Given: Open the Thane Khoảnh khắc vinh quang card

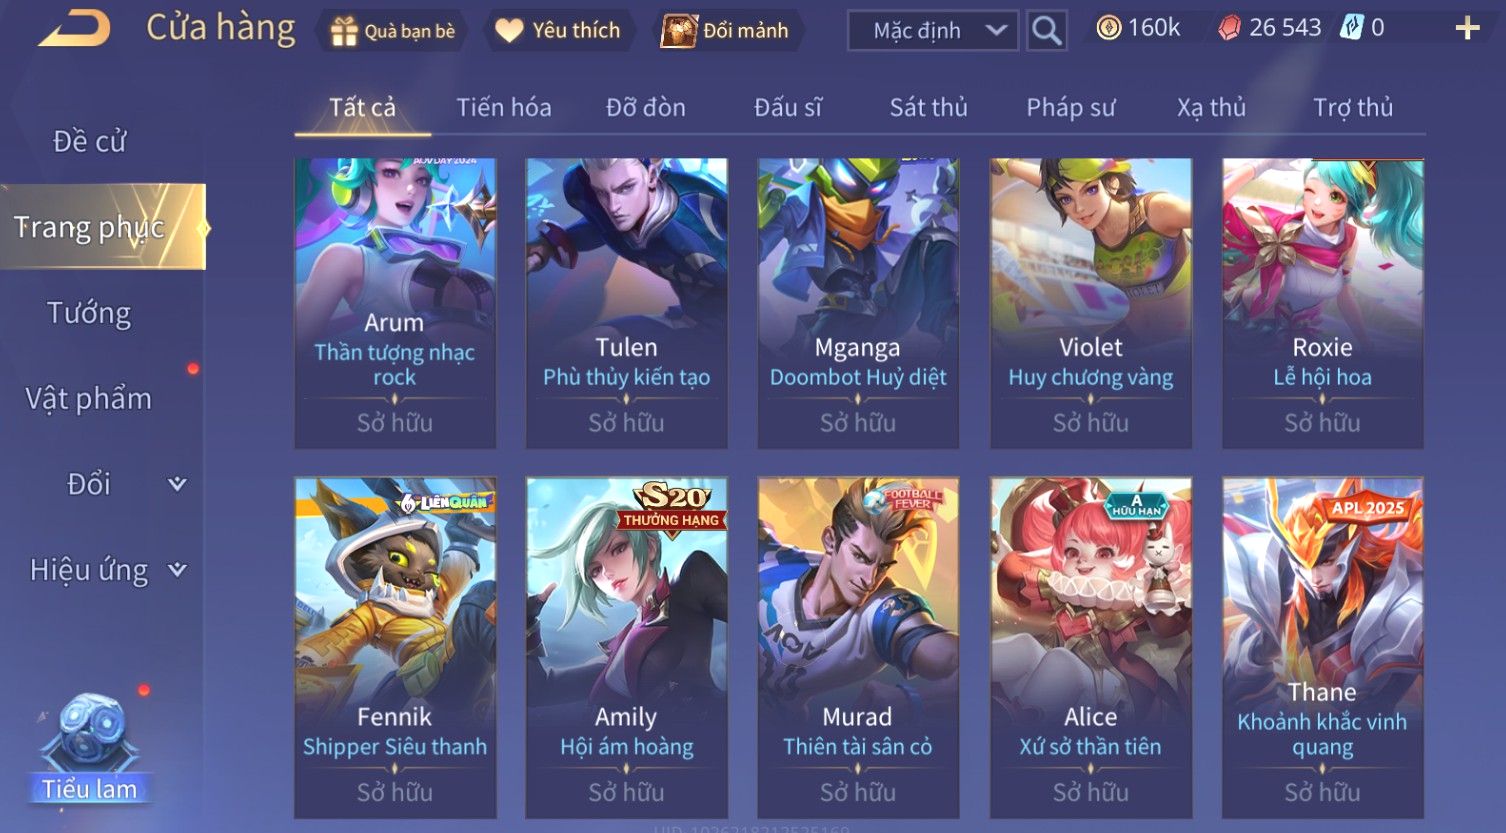Looking at the screenshot, I should (1323, 648).
